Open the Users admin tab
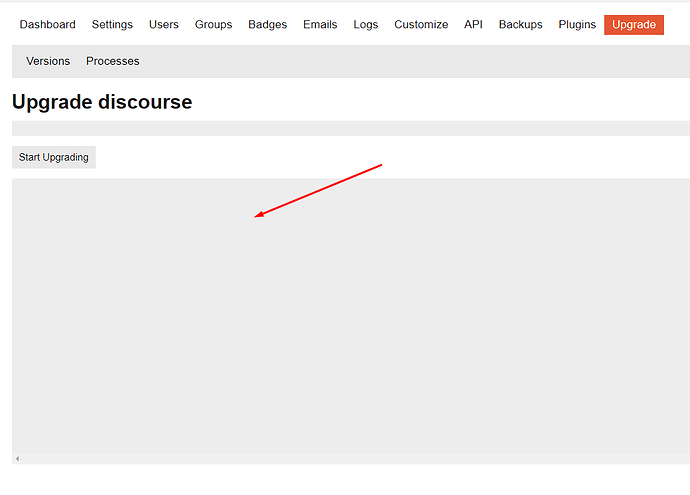 click(x=164, y=25)
